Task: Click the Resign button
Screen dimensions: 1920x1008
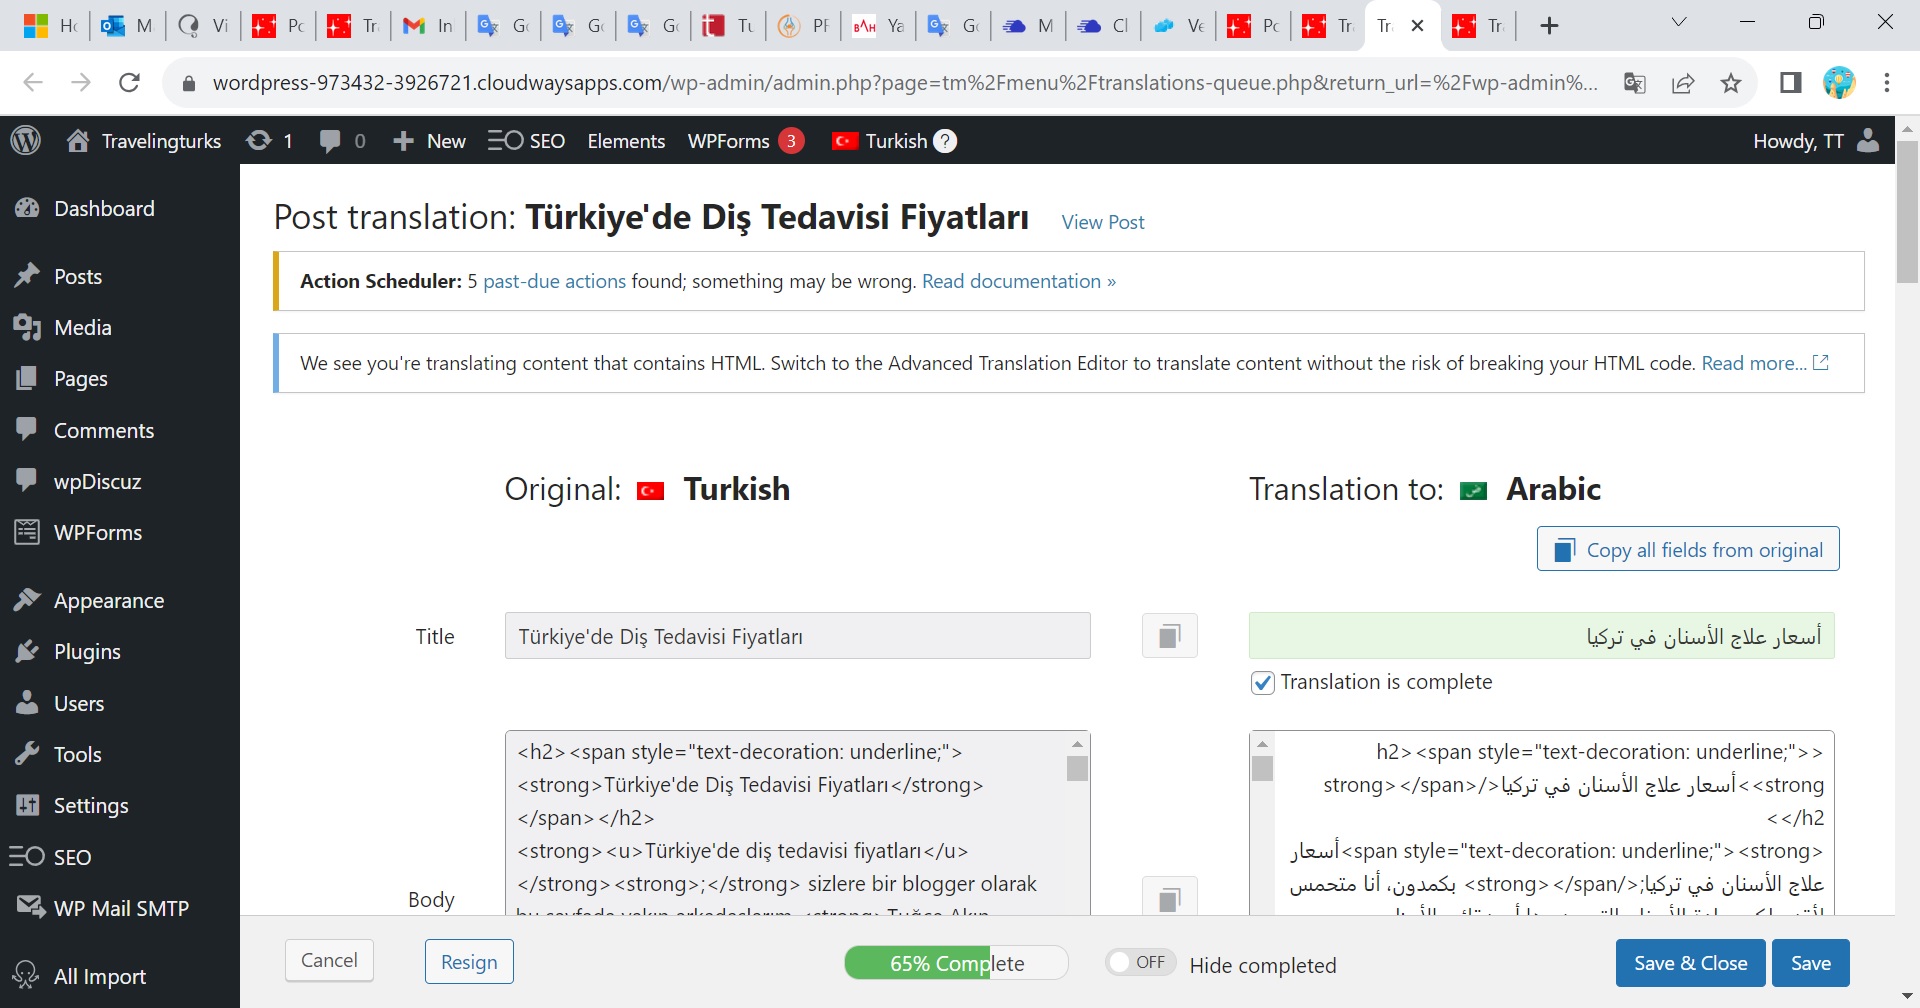Action: tap(469, 961)
